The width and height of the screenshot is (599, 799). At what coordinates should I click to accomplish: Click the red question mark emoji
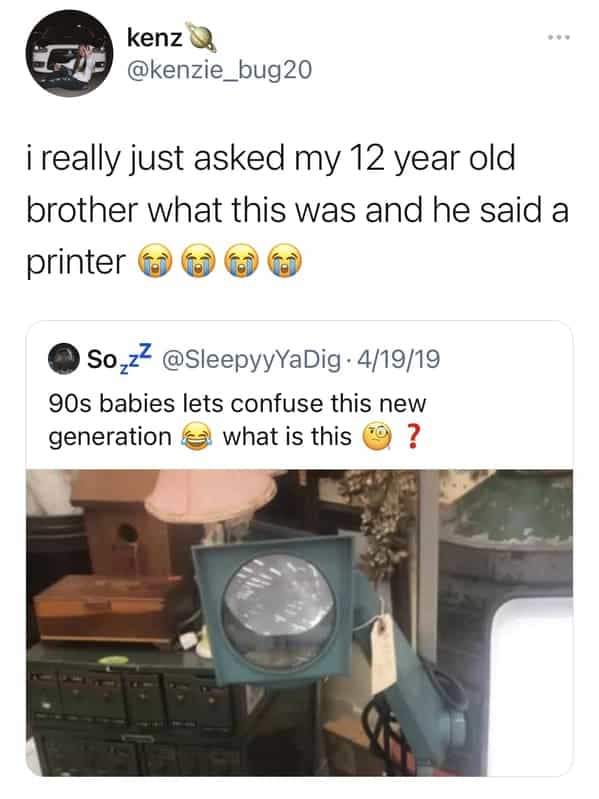[413, 437]
